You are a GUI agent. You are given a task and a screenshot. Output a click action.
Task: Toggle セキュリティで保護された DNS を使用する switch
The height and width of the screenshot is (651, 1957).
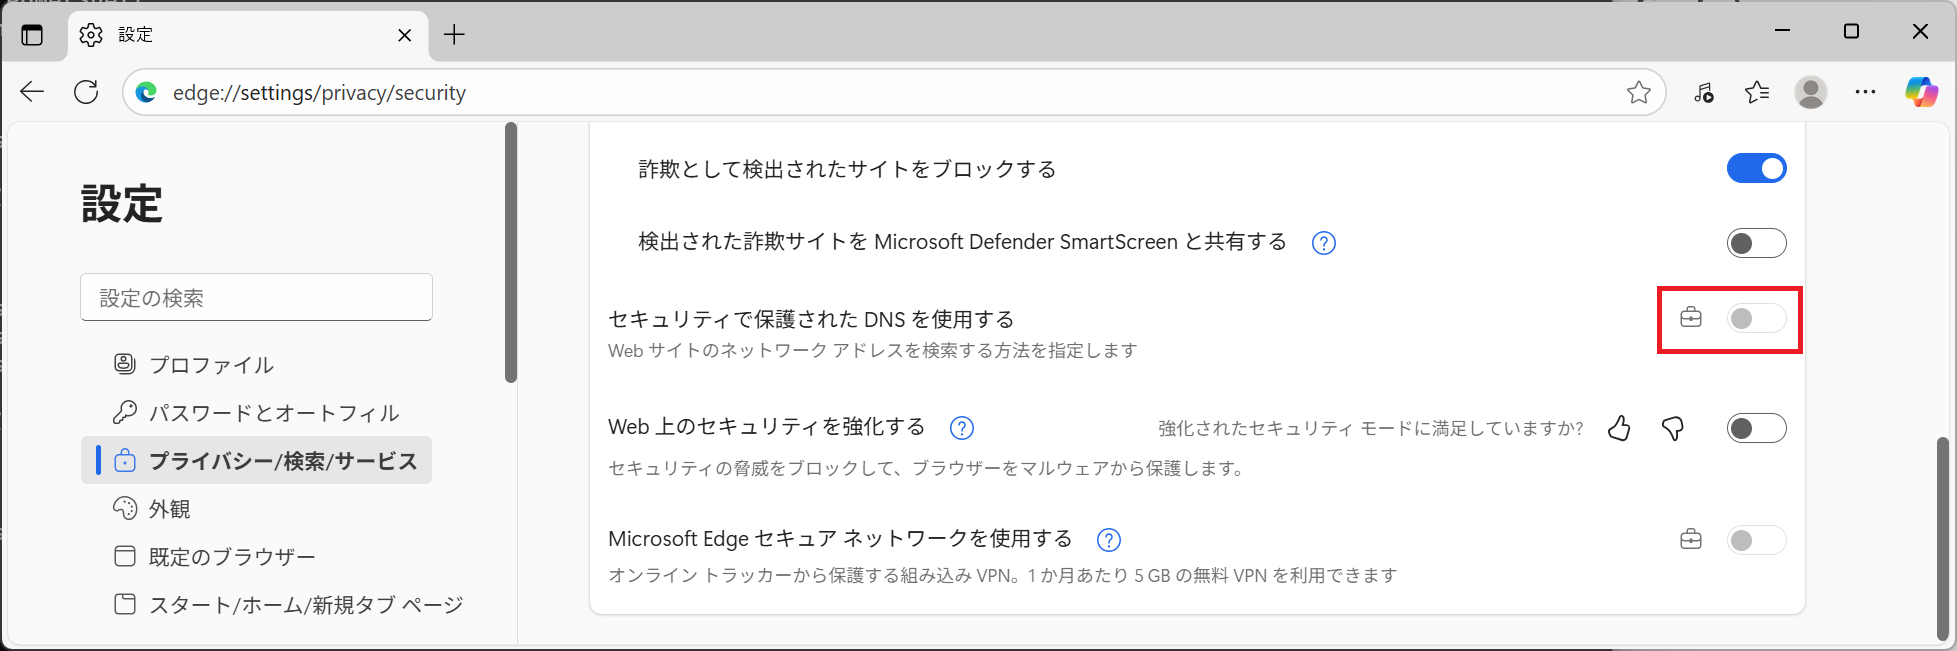coord(1756,318)
